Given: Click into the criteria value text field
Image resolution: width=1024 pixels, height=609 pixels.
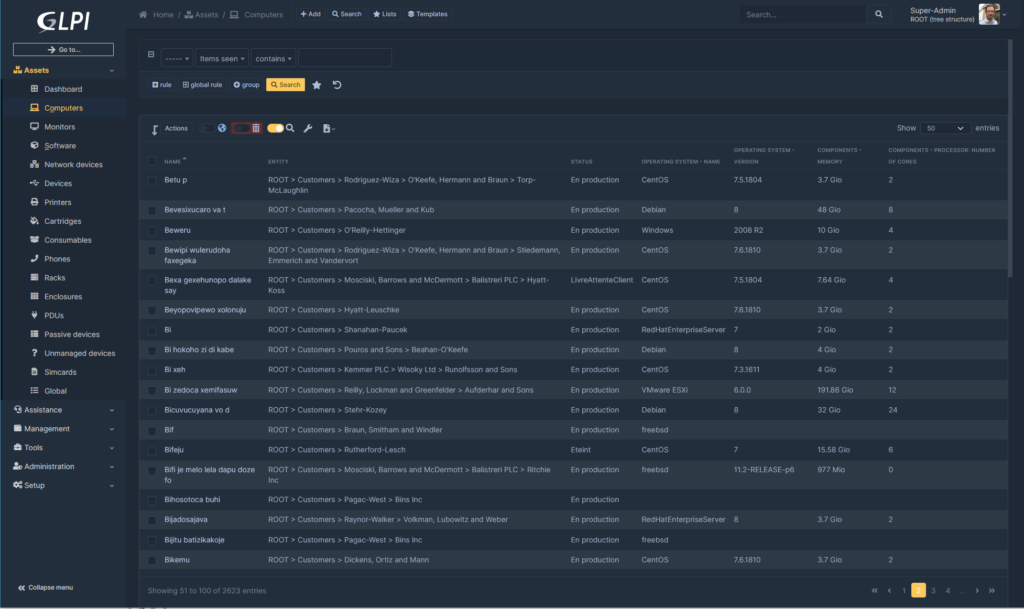Looking at the screenshot, I should click(345, 59).
